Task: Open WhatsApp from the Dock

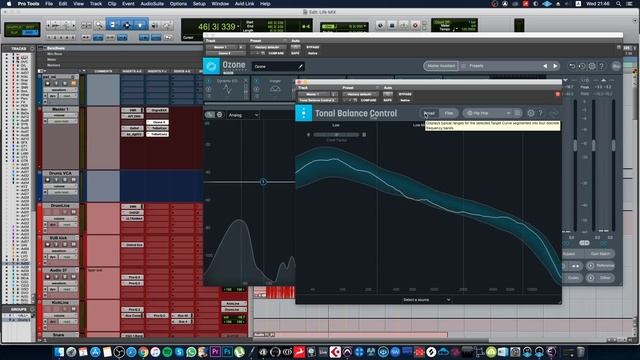Action: pos(191,351)
